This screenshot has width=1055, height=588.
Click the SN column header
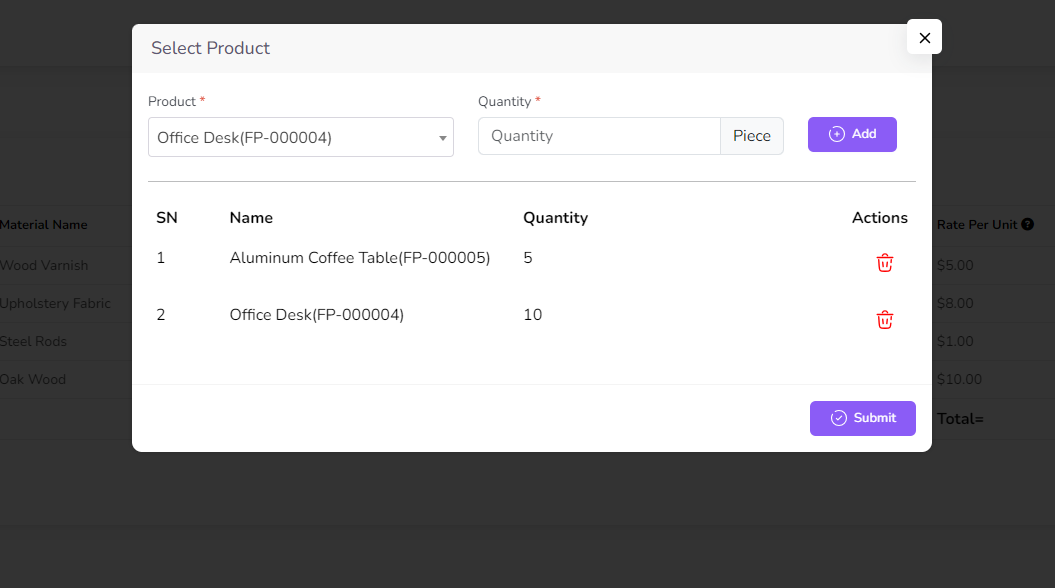[166, 218]
